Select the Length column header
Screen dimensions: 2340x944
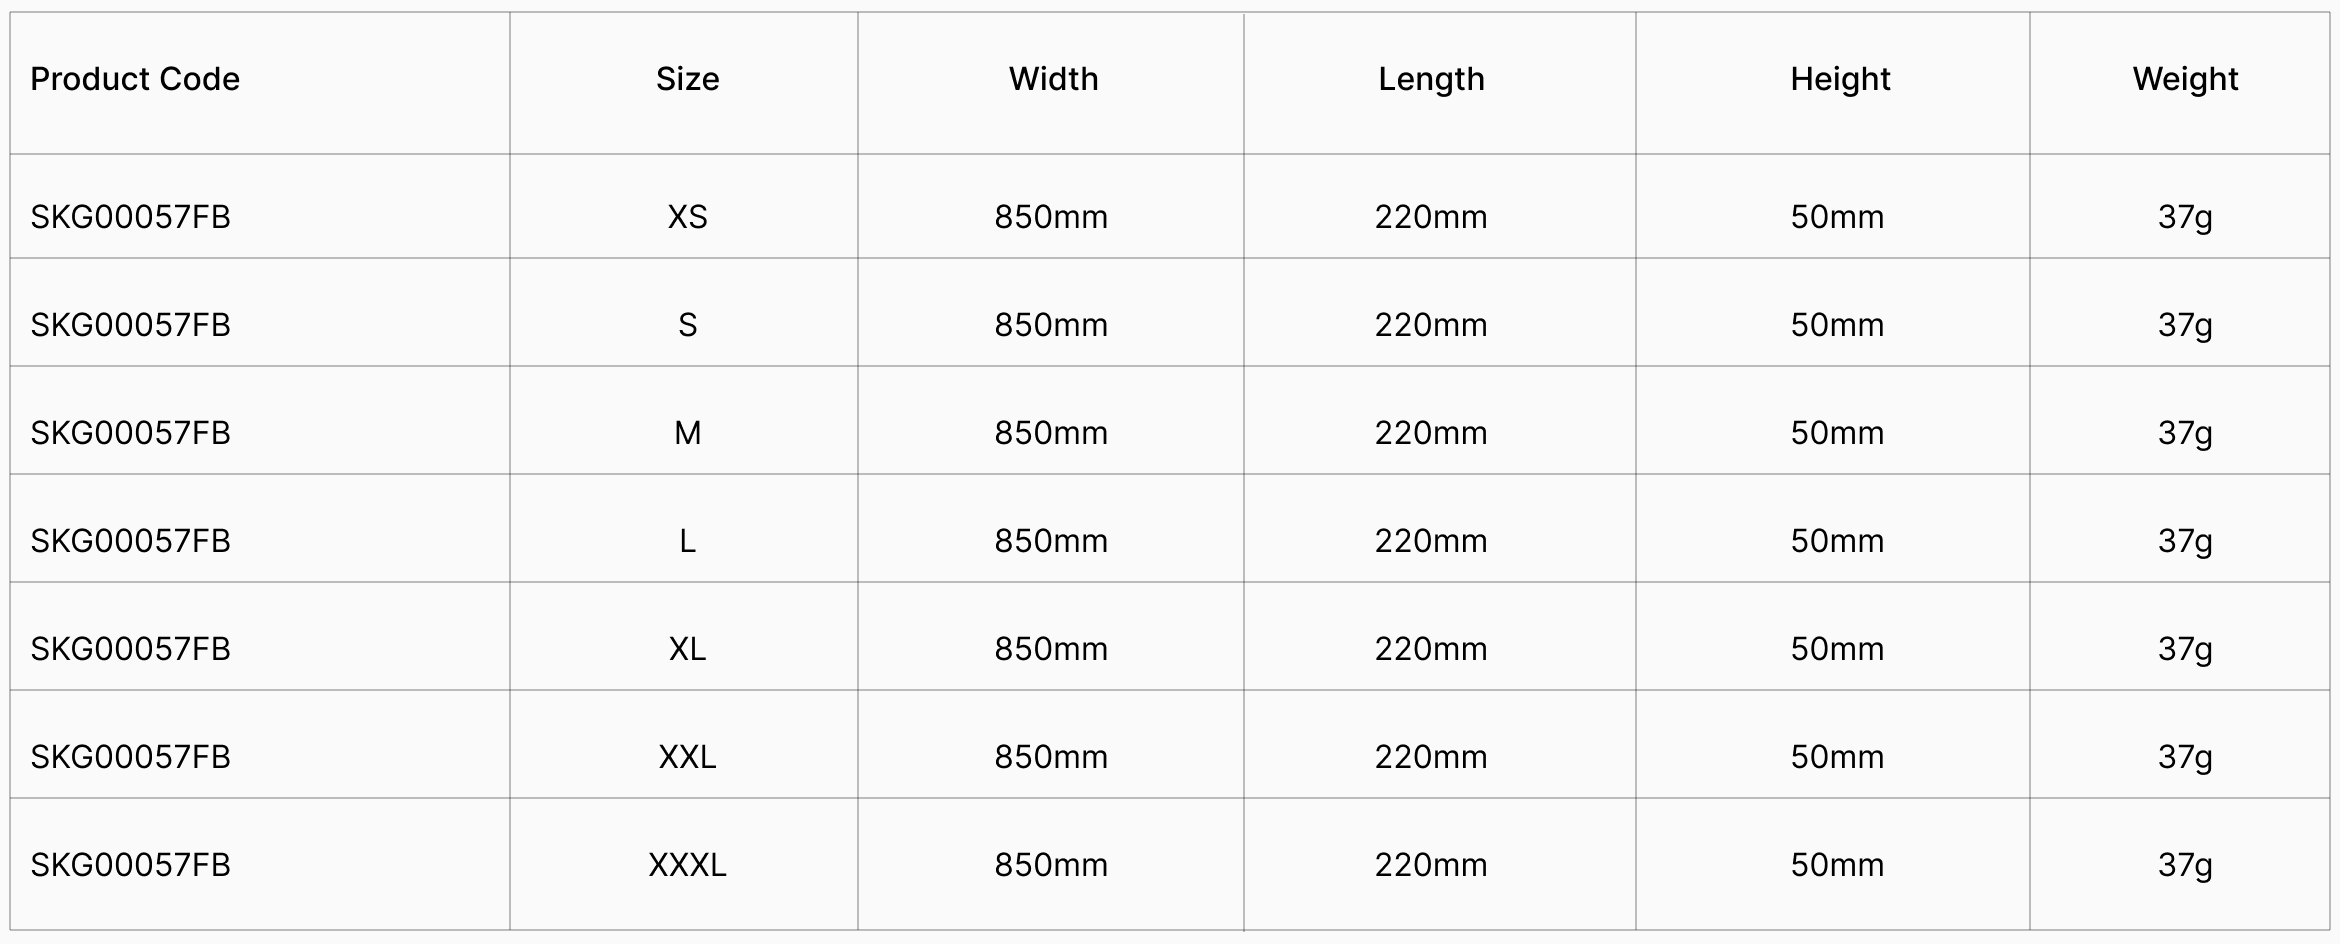tap(1431, 79)
